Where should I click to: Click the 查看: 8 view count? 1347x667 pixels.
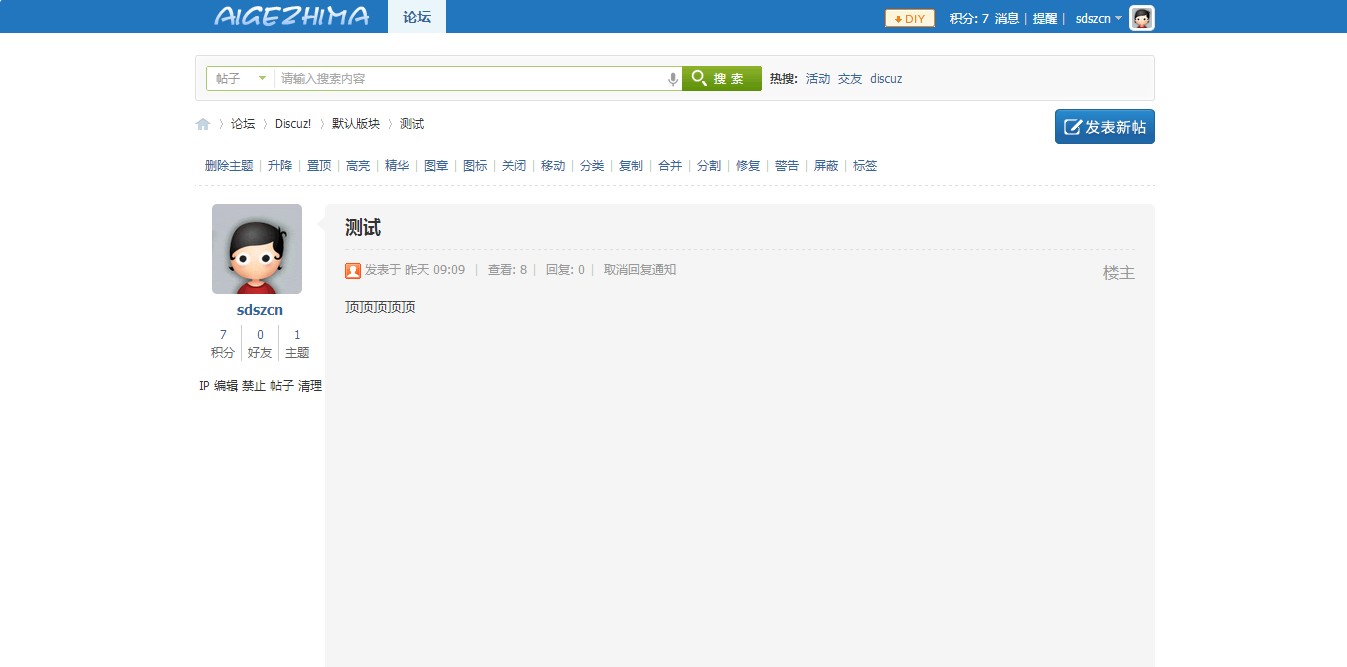coord(507,270)
